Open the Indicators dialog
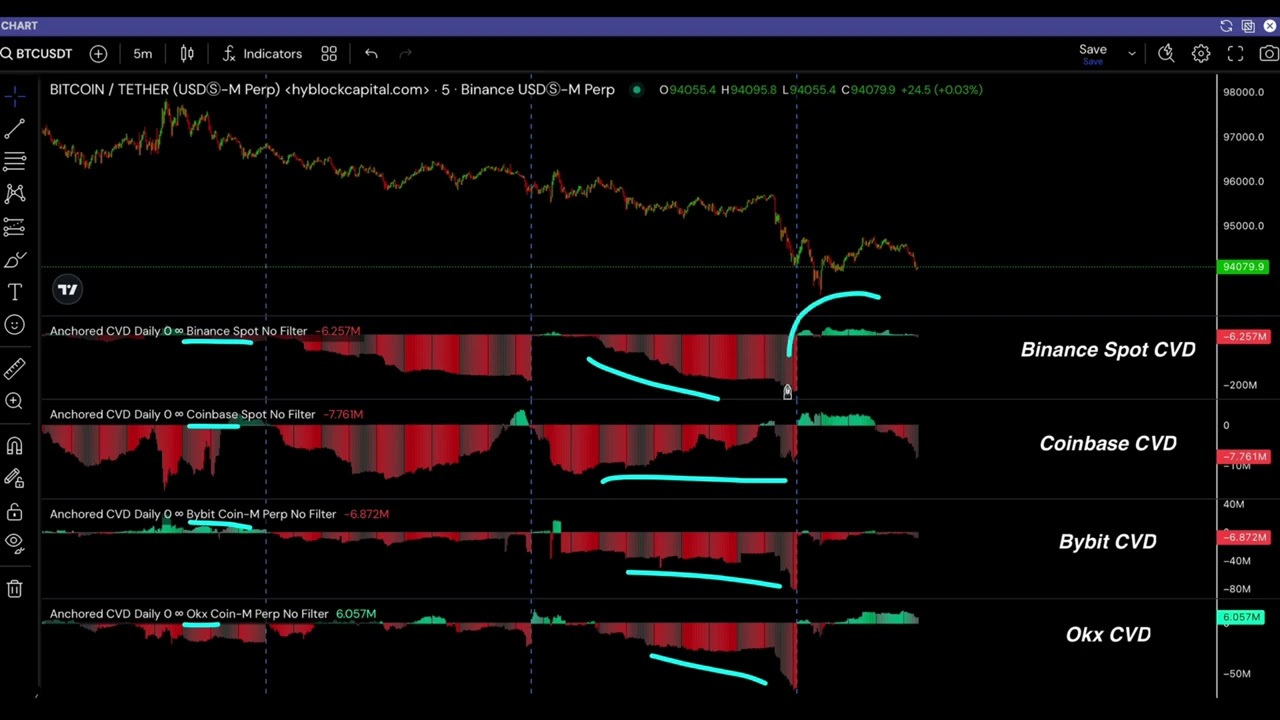 (x=262, y=54)
